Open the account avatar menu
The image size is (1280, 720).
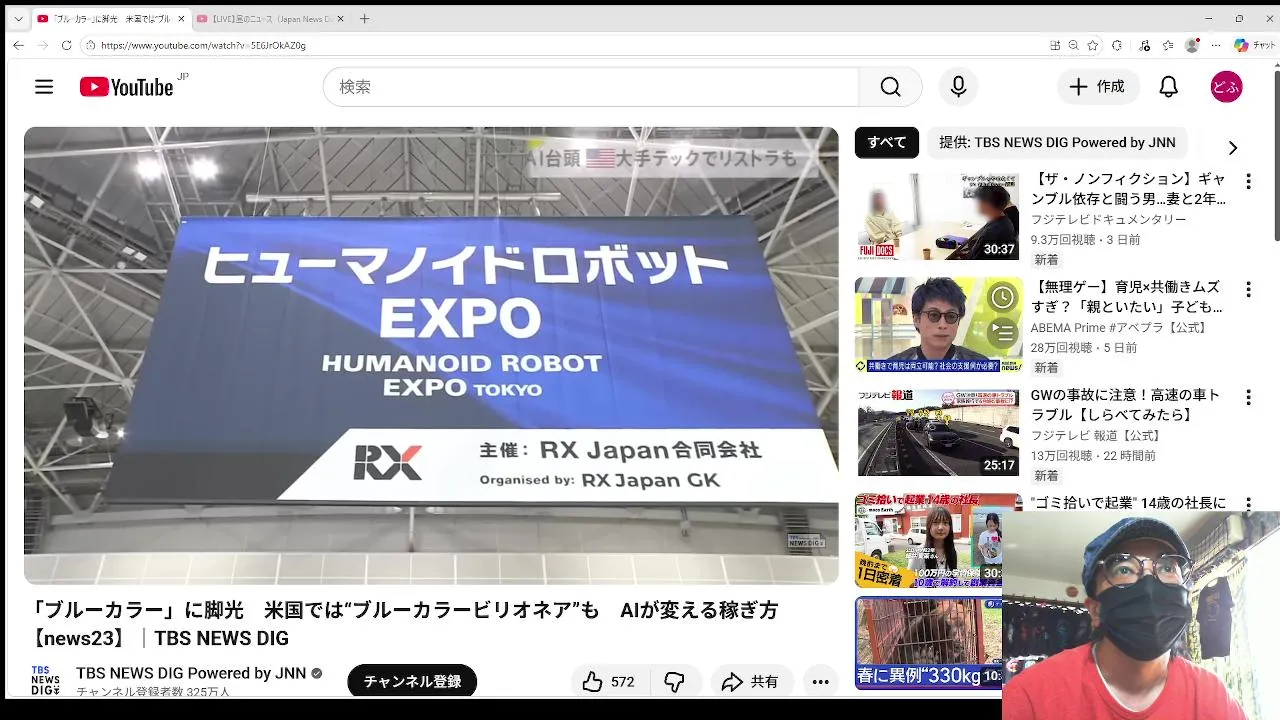1226,87
